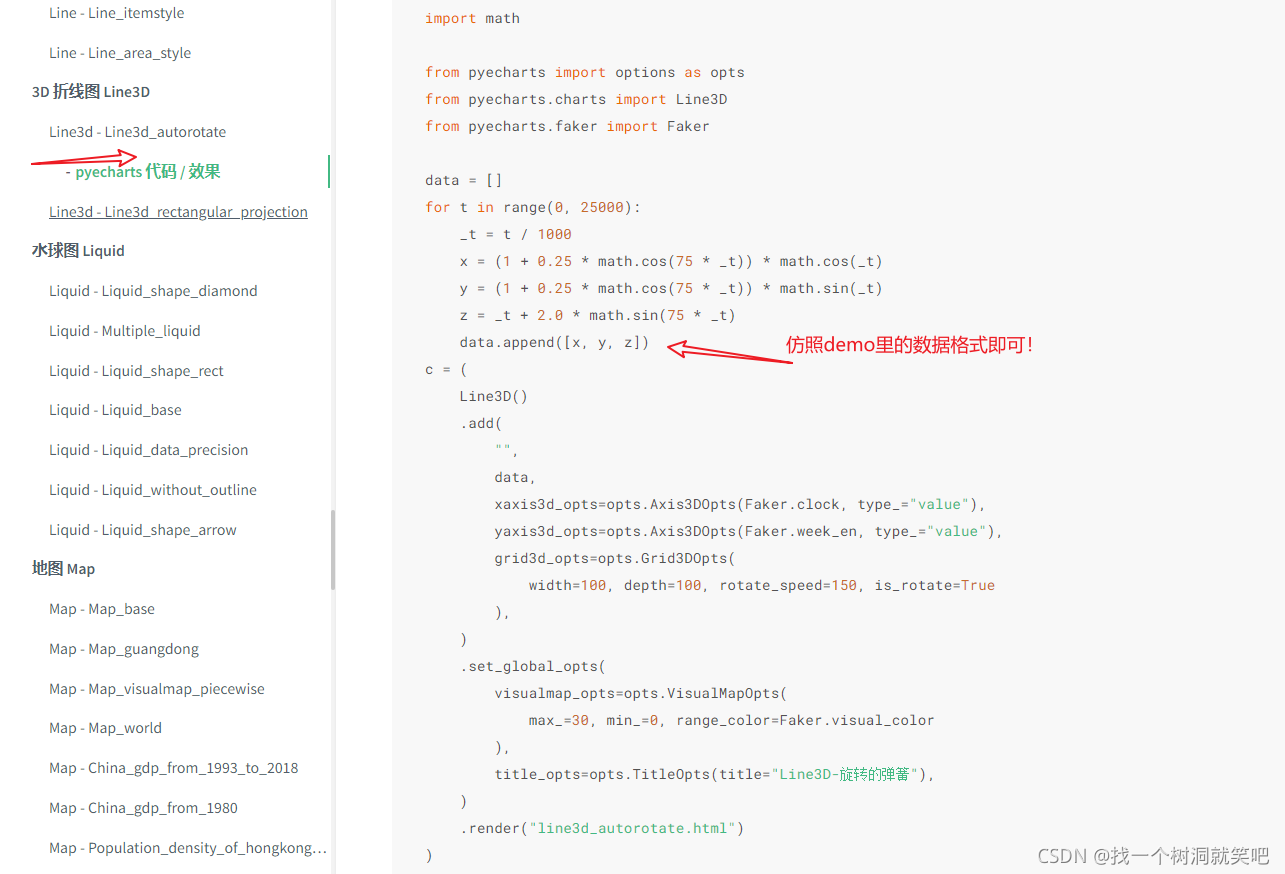Click '.render("line3d_autorotate.html")' code line

pos(602,828)
